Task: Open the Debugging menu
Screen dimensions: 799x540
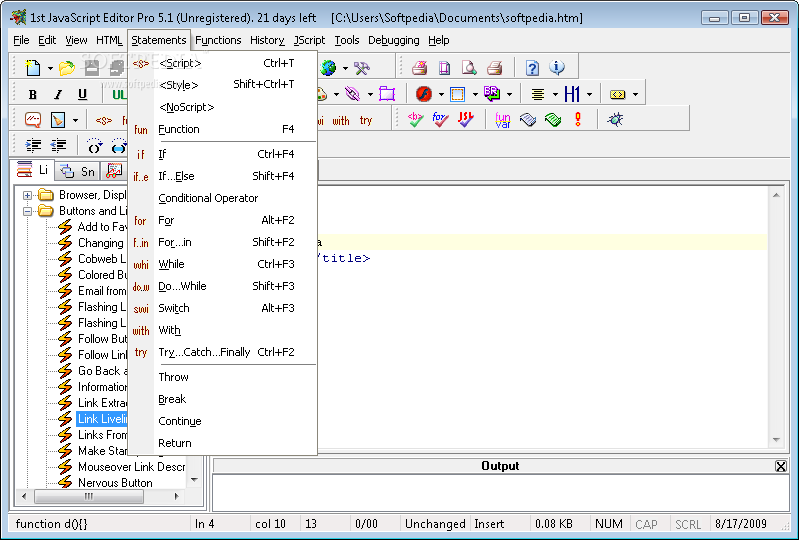Action: (x=394, y=40)
